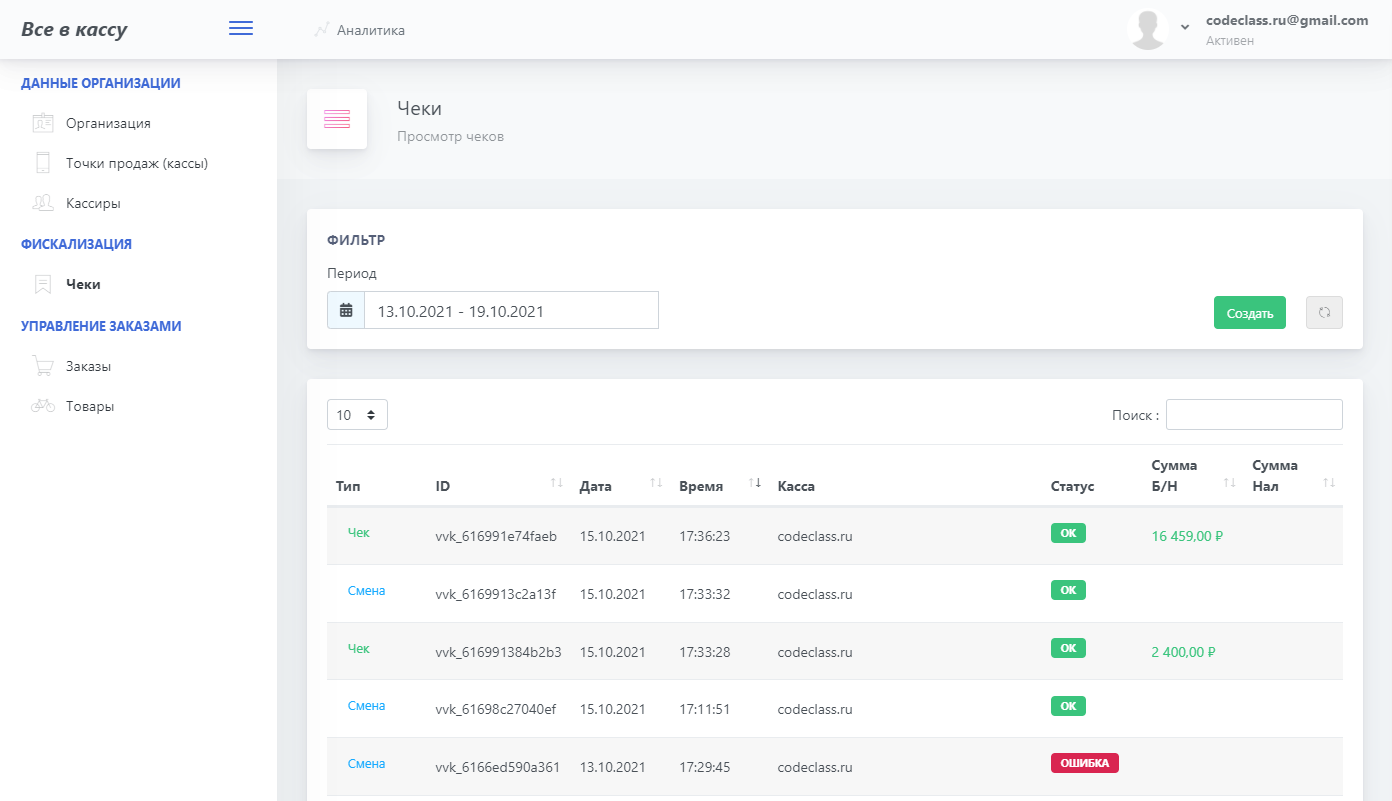Click the pink Чеки page header icon
The height and width of the screenshot is (801, 1392).
coord(337,120)
